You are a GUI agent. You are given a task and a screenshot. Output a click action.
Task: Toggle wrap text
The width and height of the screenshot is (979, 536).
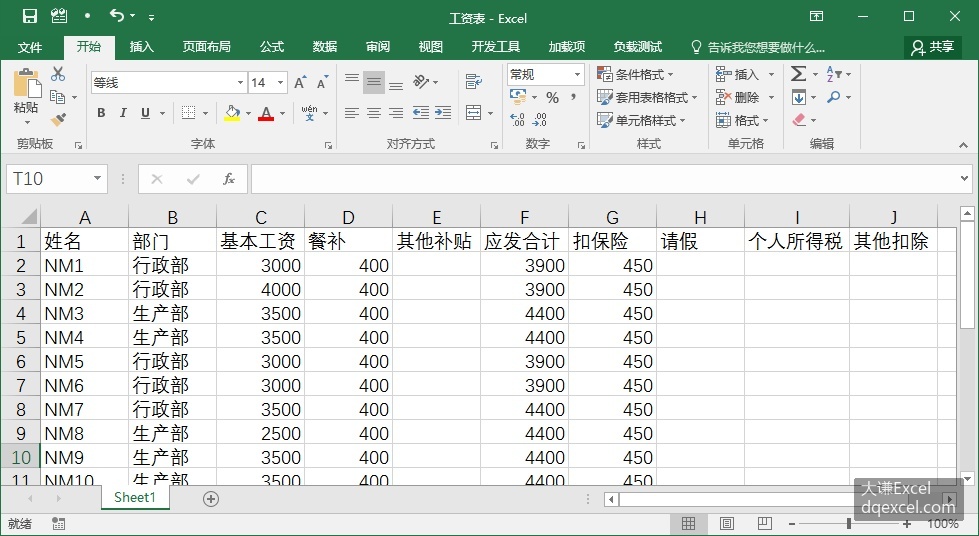(474, 81)
